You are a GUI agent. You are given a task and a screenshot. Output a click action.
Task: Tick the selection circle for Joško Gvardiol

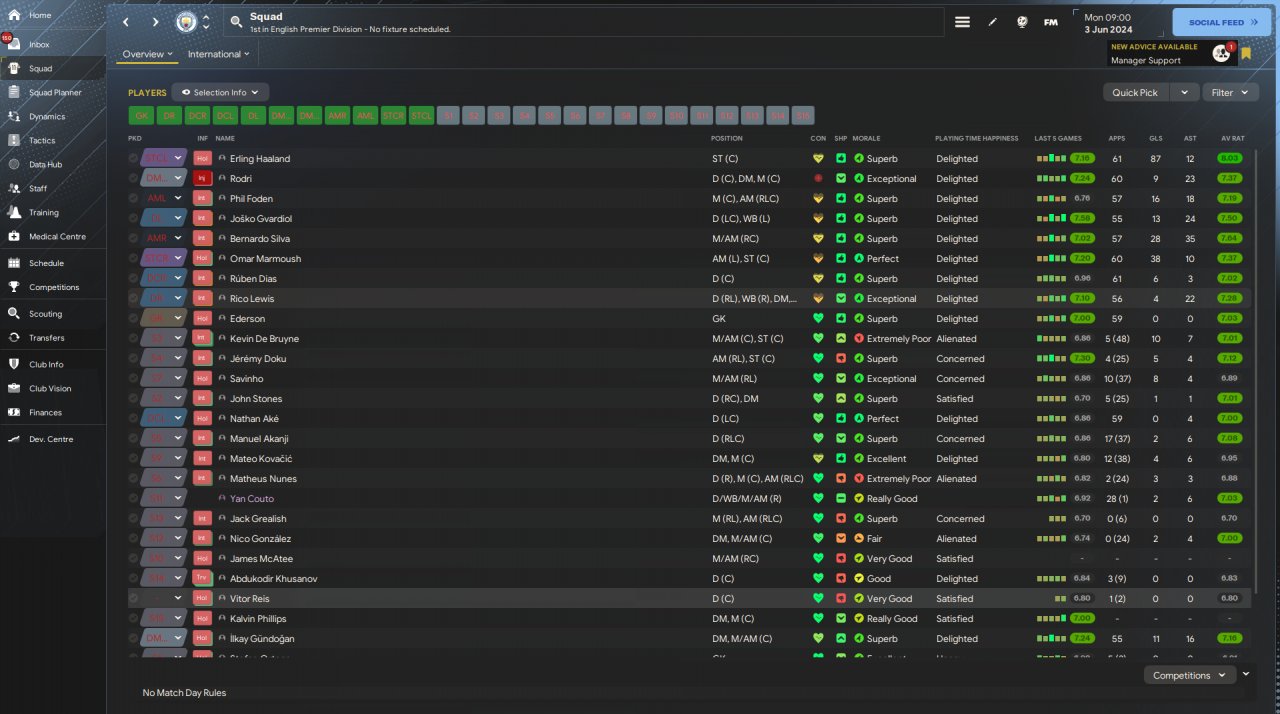(133, 218)
